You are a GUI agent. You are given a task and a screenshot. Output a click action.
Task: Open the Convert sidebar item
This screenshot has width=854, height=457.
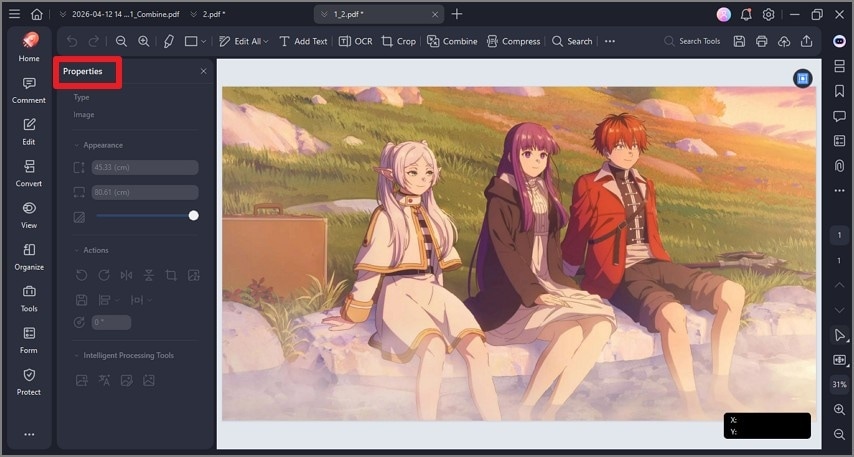click(29, 174)
